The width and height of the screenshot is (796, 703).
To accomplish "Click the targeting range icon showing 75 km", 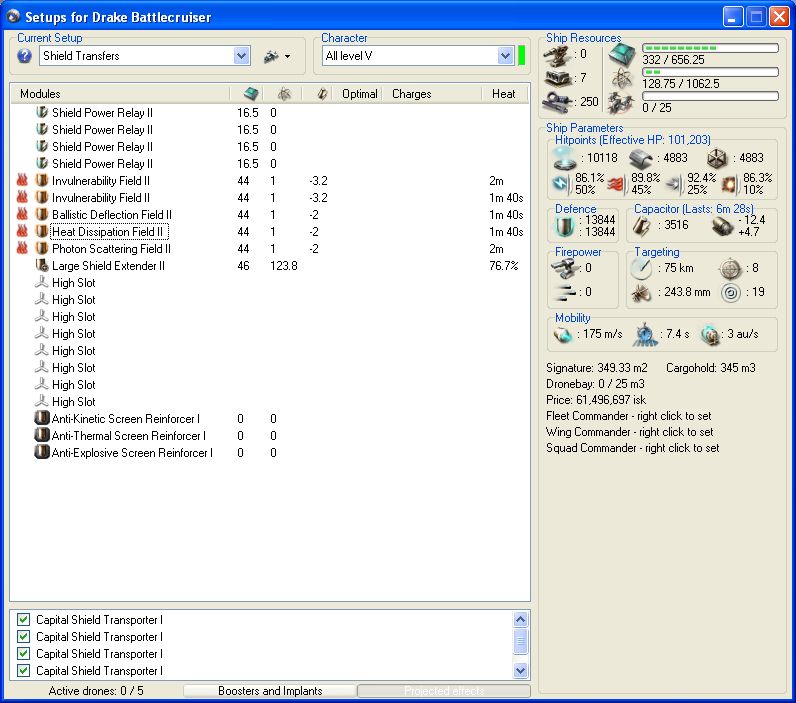I will click(x=642, y=269).
